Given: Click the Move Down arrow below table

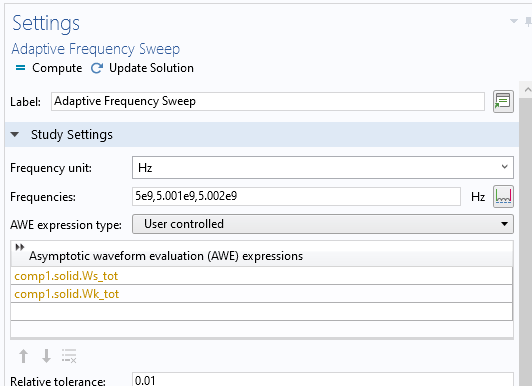Looking at the screenshot, I should pos(46,356).
